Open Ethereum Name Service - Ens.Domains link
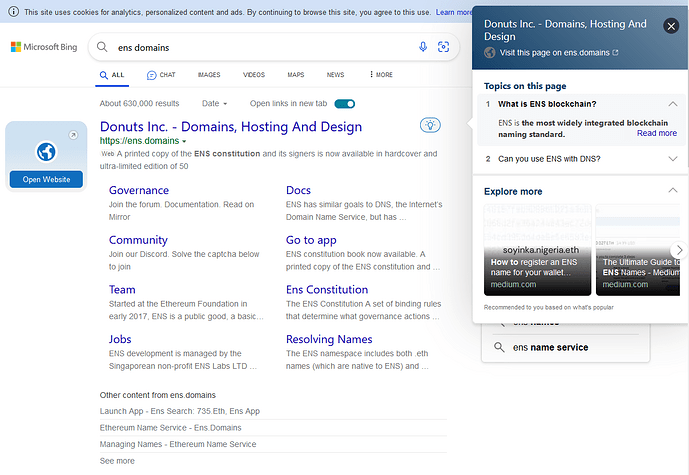 (170, 428)
